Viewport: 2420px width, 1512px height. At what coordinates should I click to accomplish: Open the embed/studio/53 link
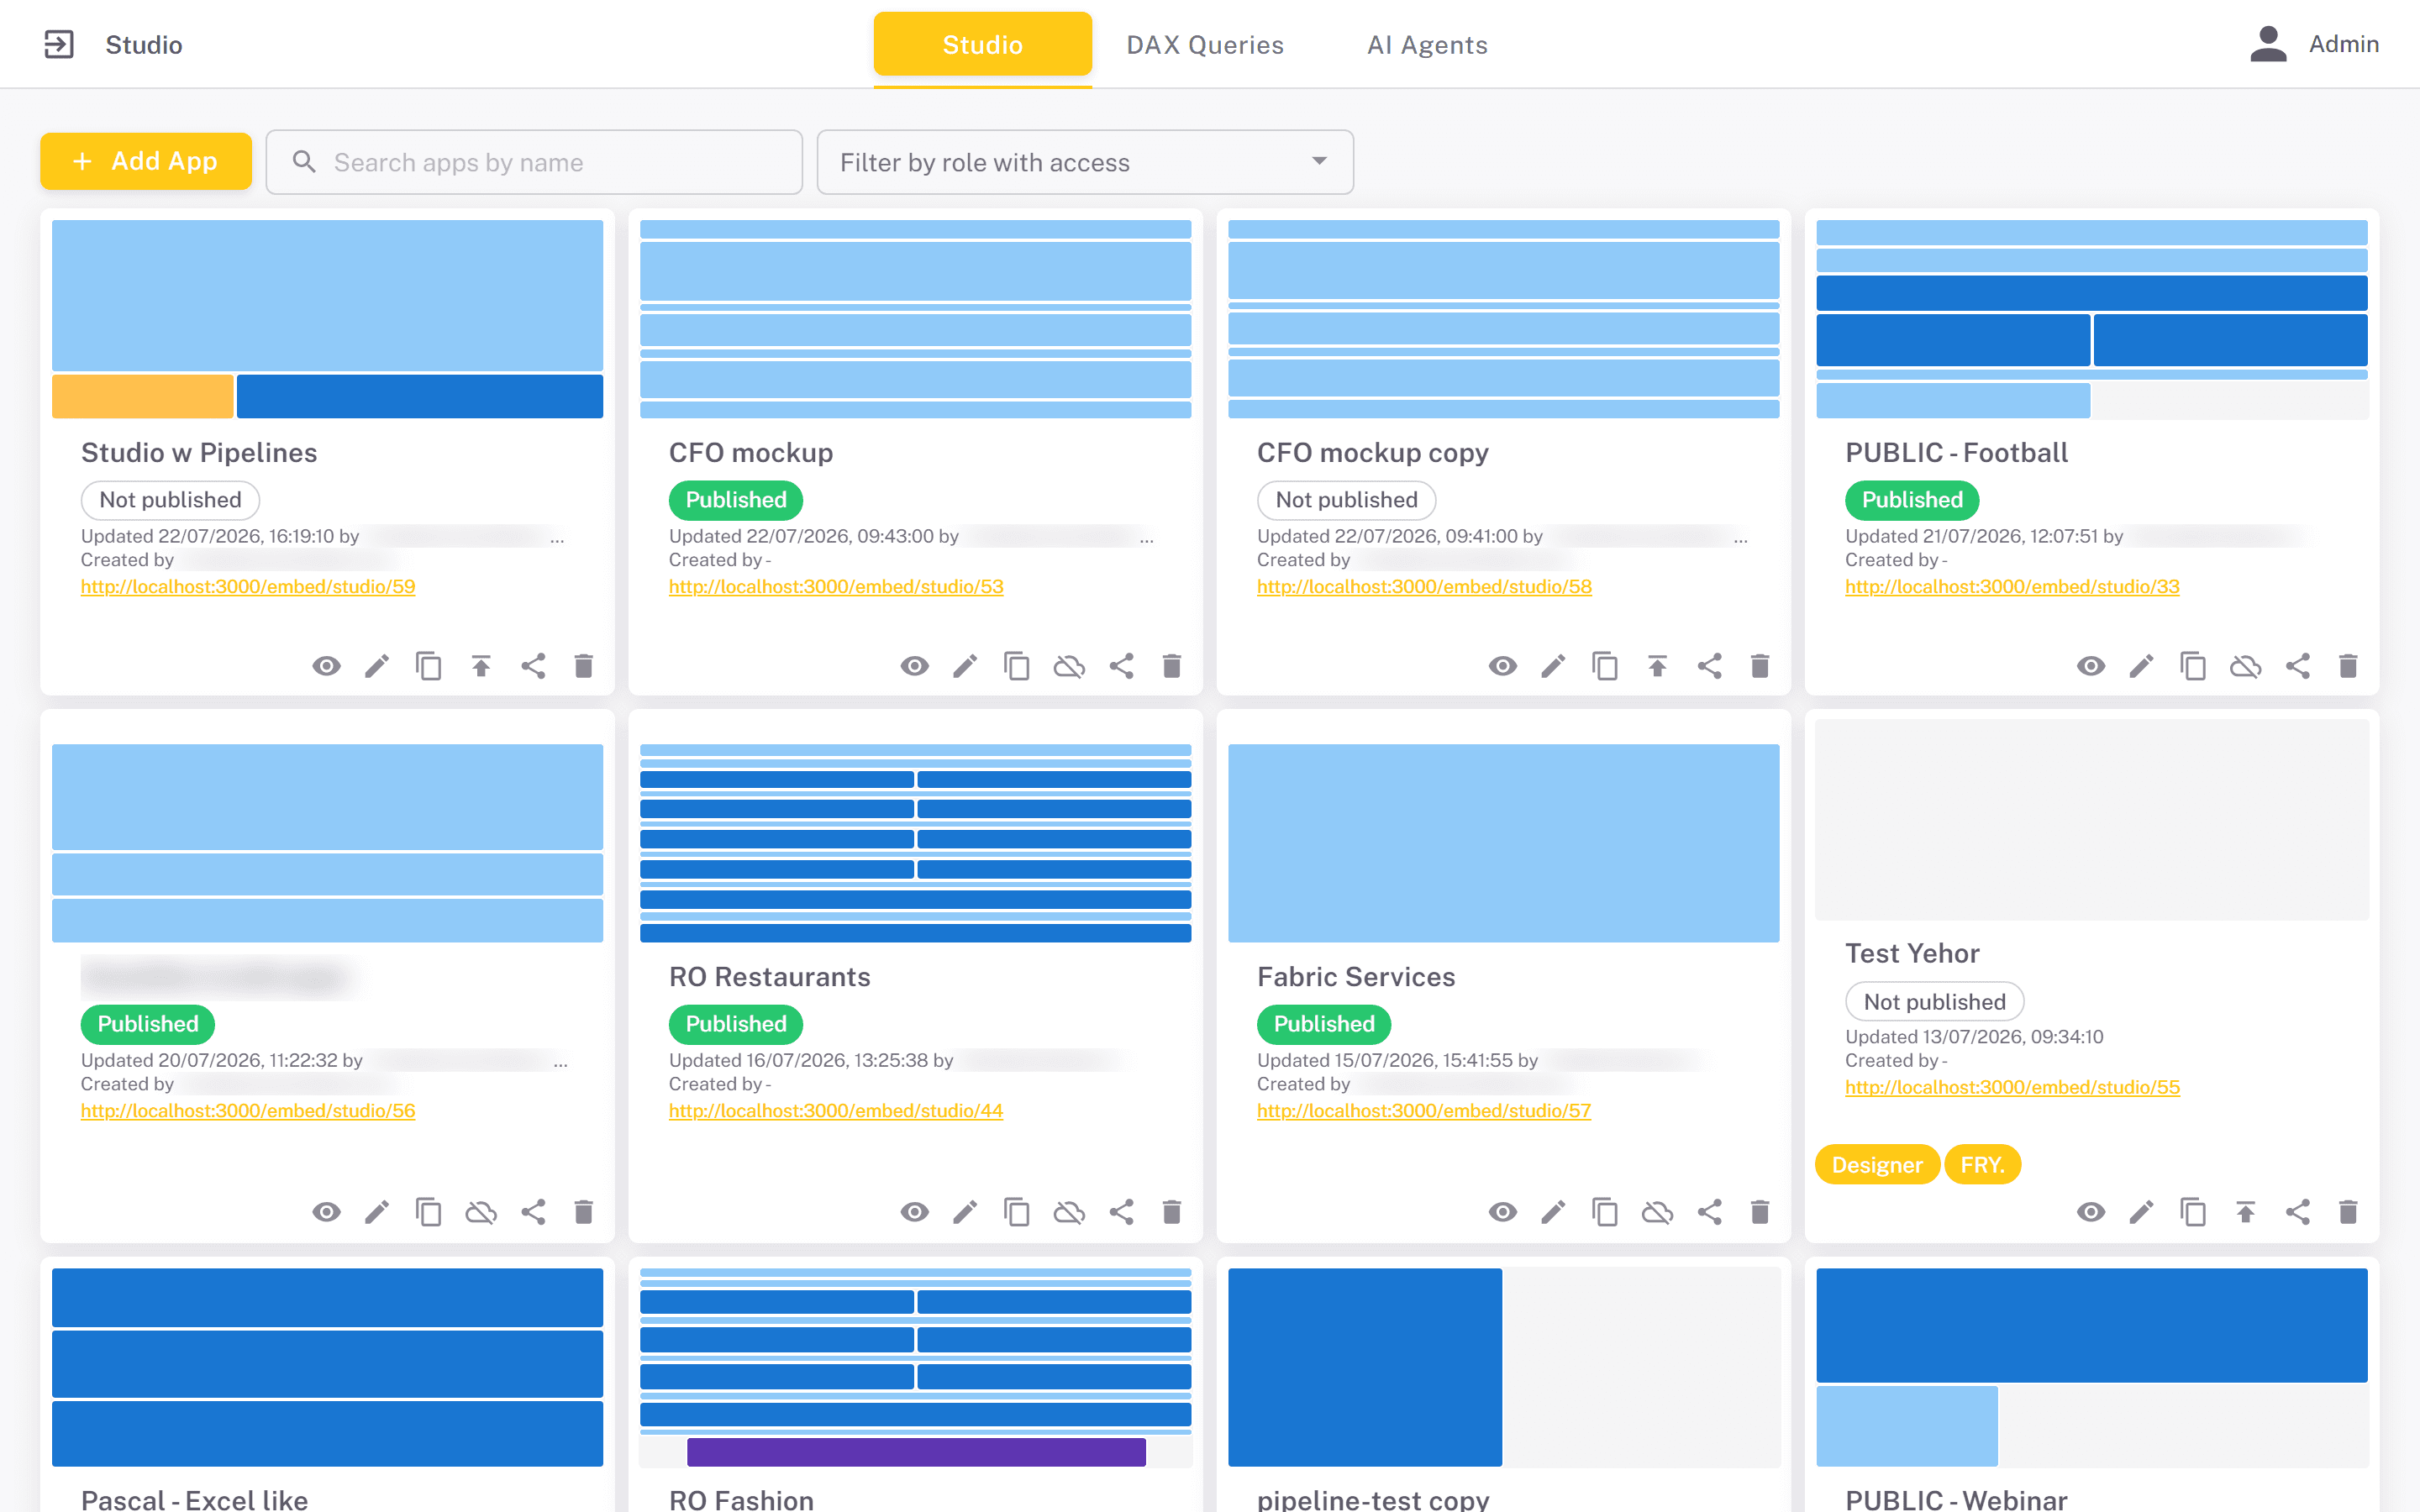tap(836, 586)
